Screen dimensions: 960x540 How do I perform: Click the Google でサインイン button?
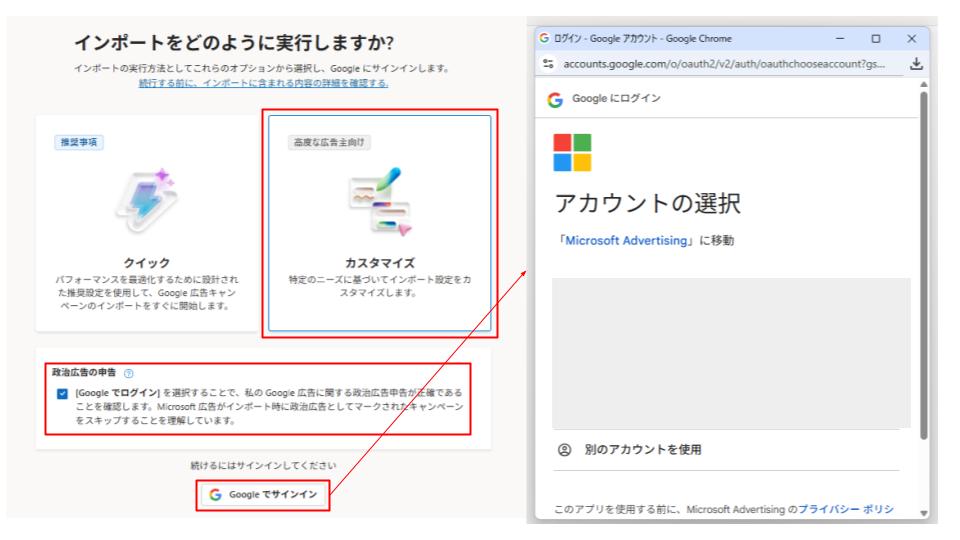point(263,494)
